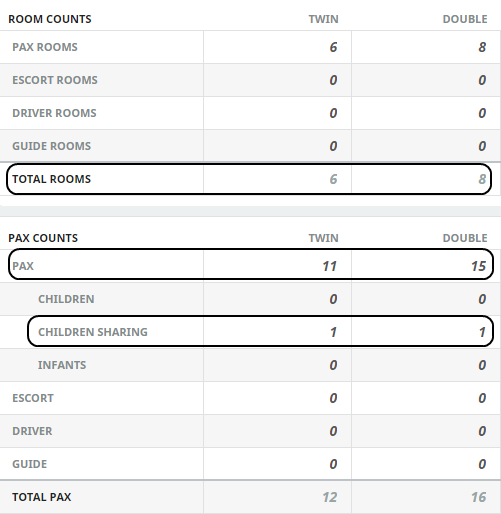
Task: Click Children Sharing Double value 1
Action: click(482, 332)
